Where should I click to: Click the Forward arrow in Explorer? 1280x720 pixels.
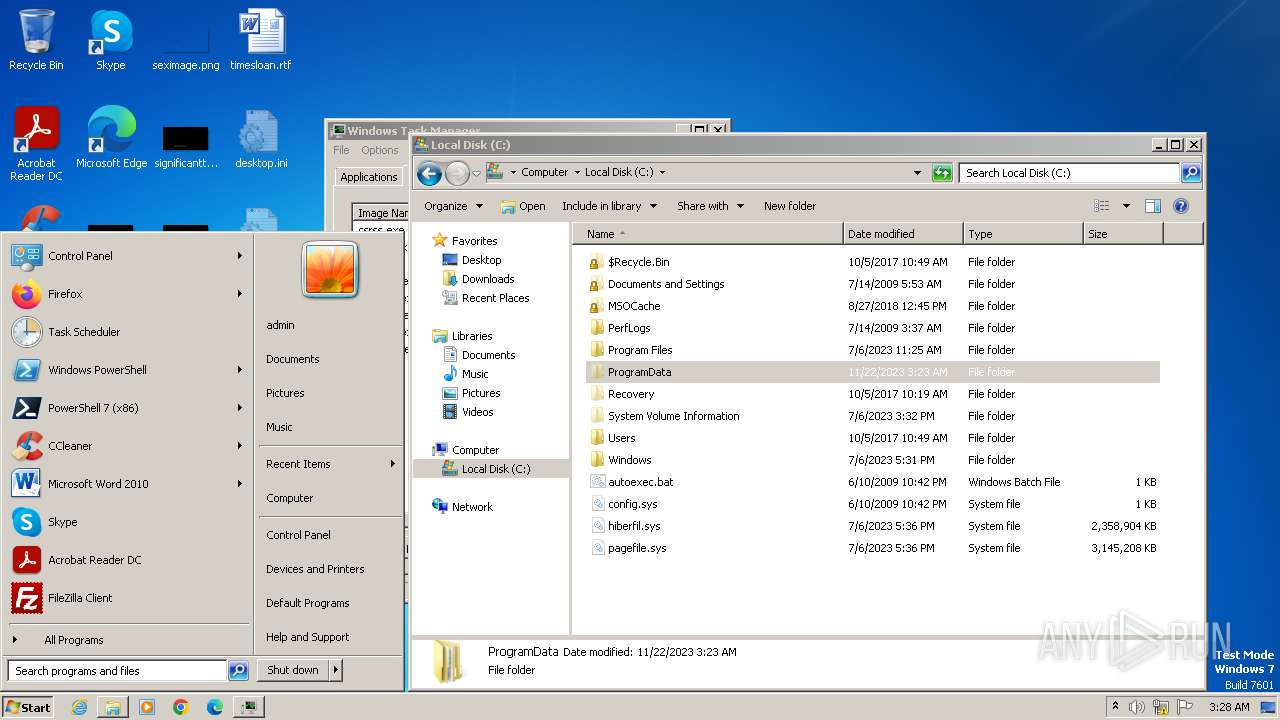pyautogui.click(x=457, y=173)
